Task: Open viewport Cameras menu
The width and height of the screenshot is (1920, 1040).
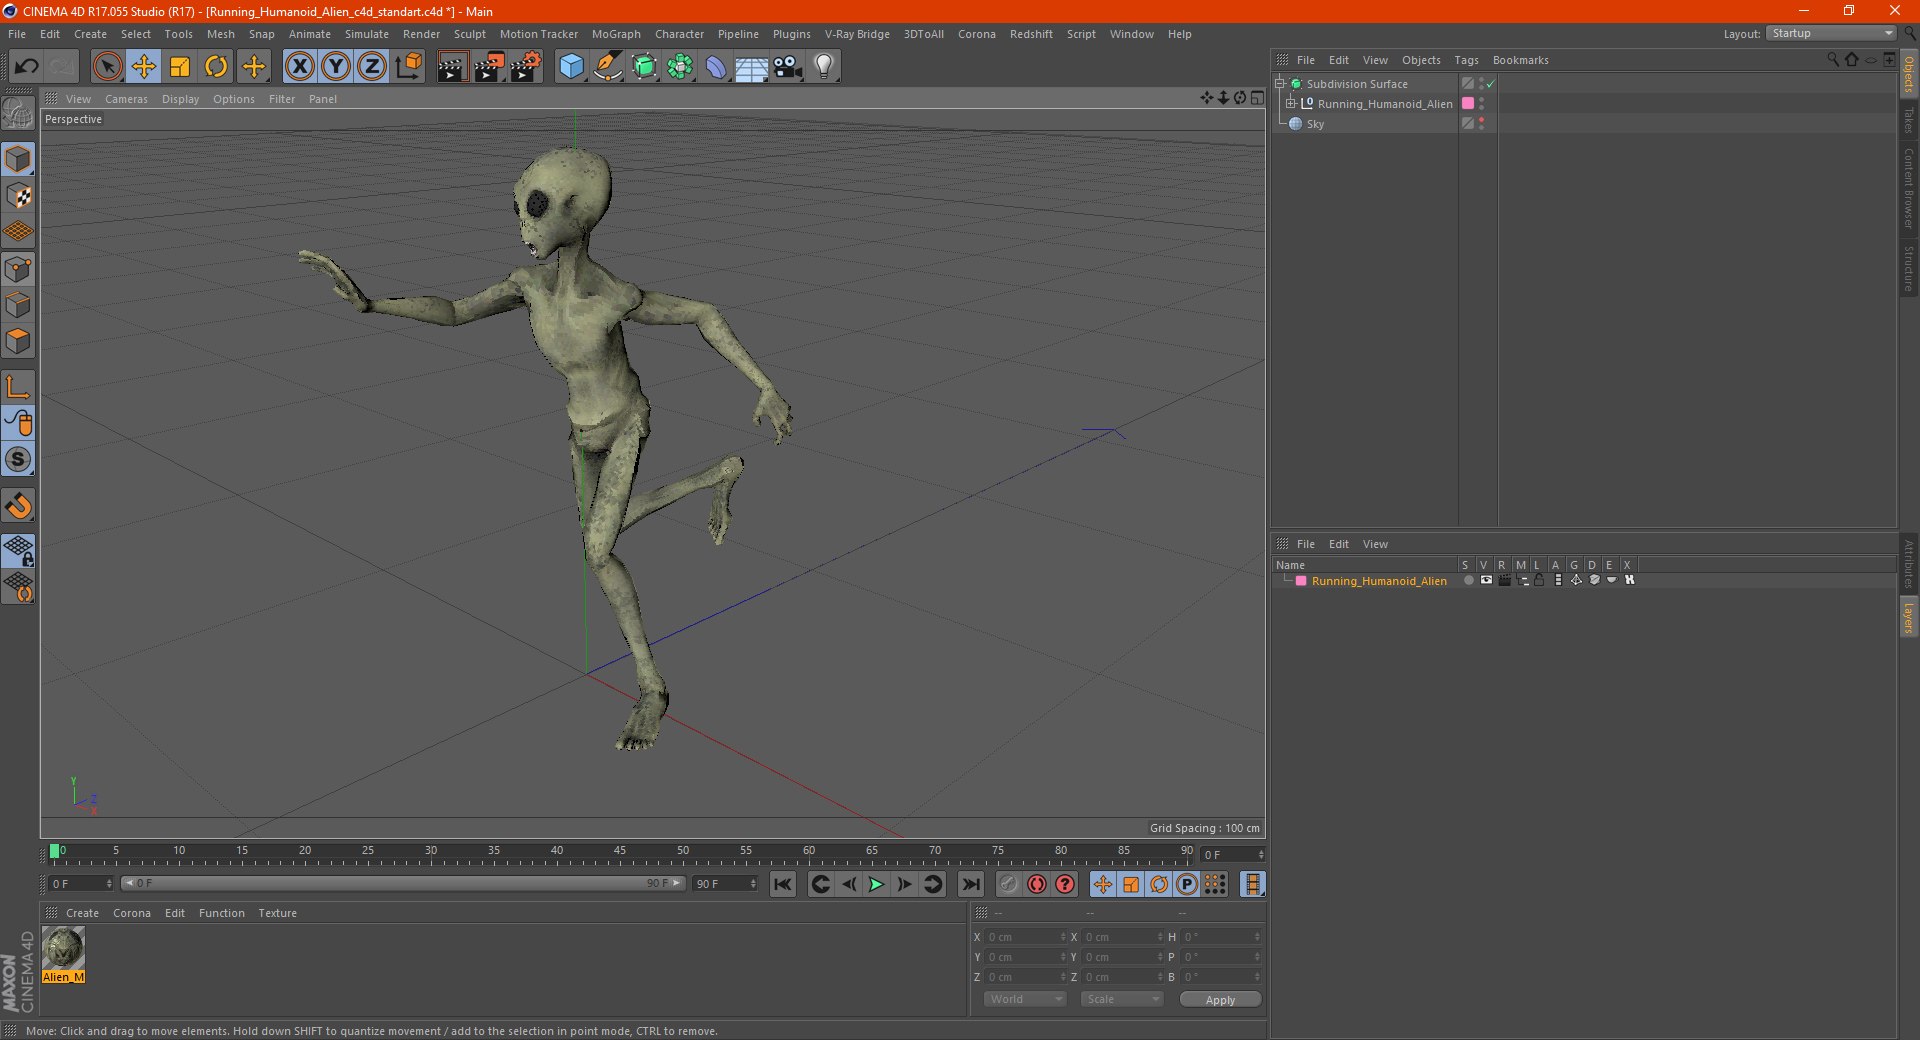Action: point(126,99)
